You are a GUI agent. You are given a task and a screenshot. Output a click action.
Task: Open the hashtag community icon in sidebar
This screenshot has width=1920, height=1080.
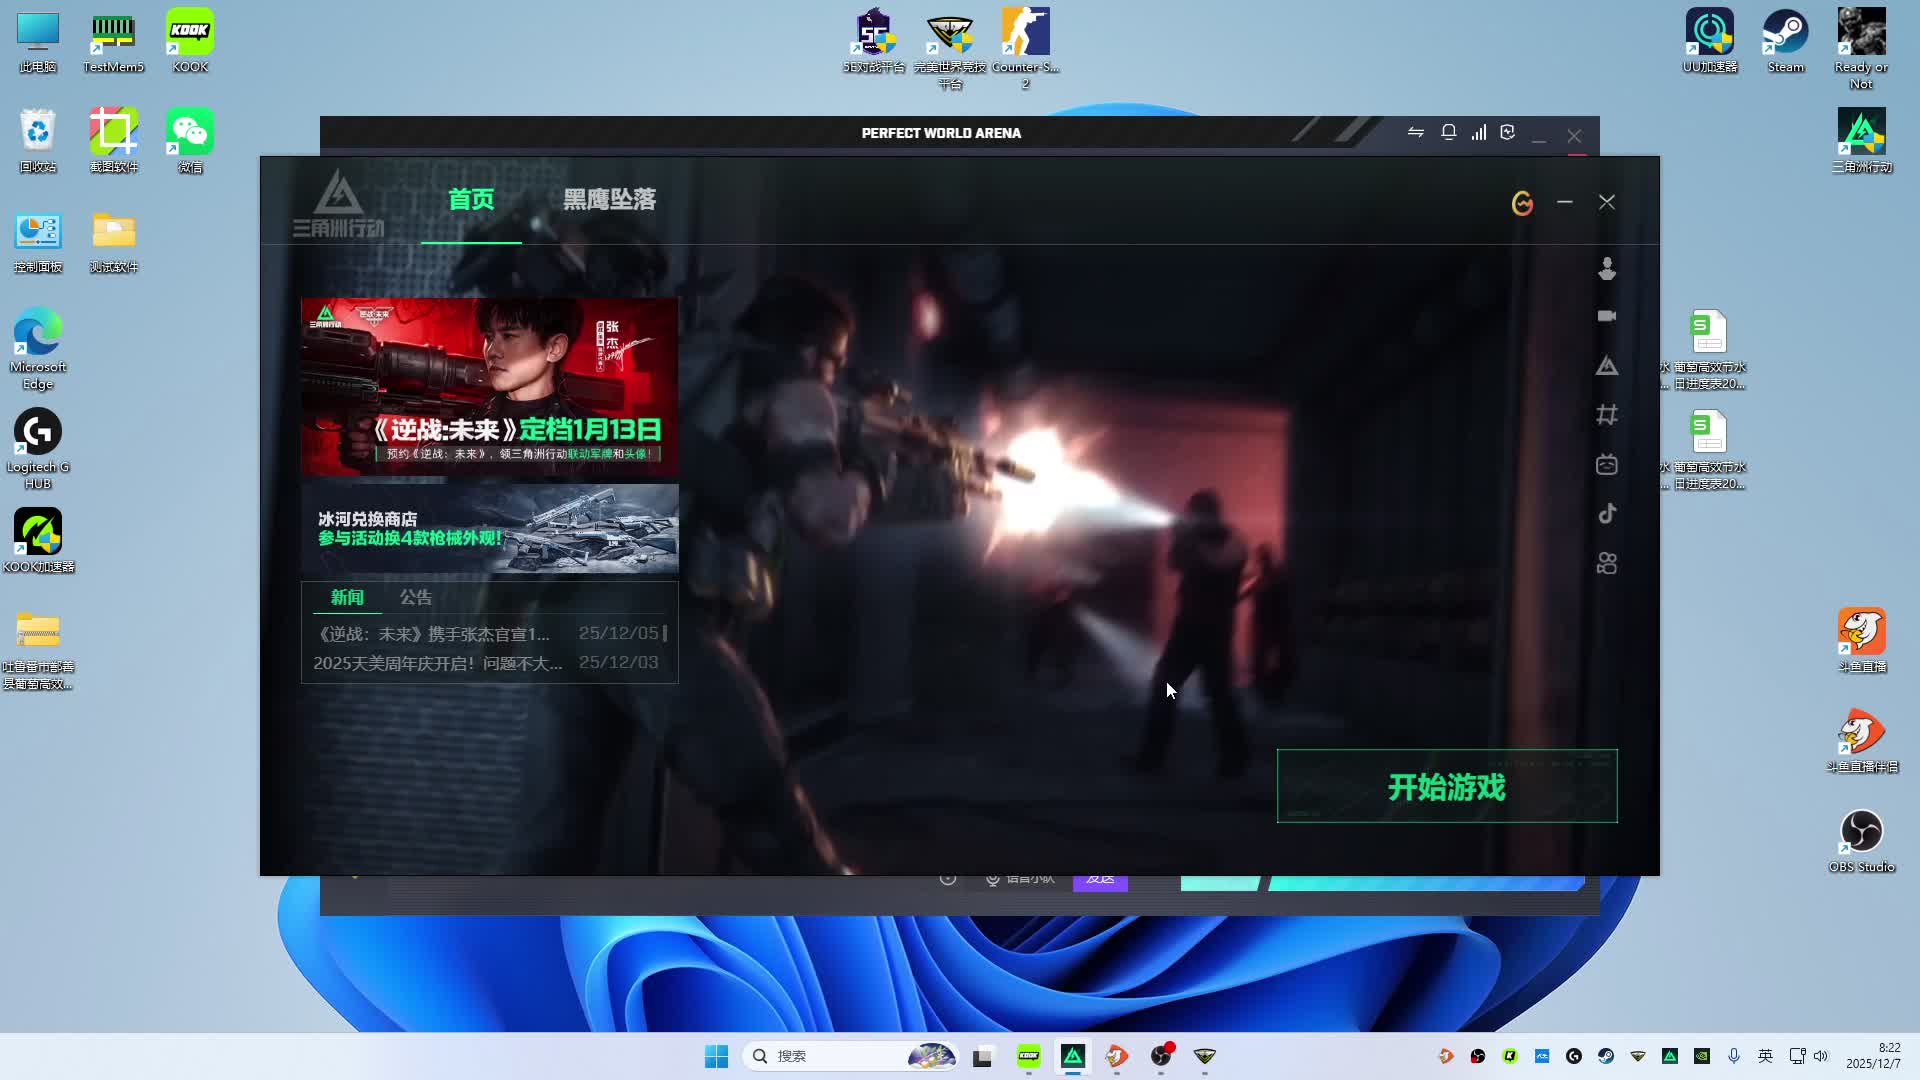pos(1607,415)
